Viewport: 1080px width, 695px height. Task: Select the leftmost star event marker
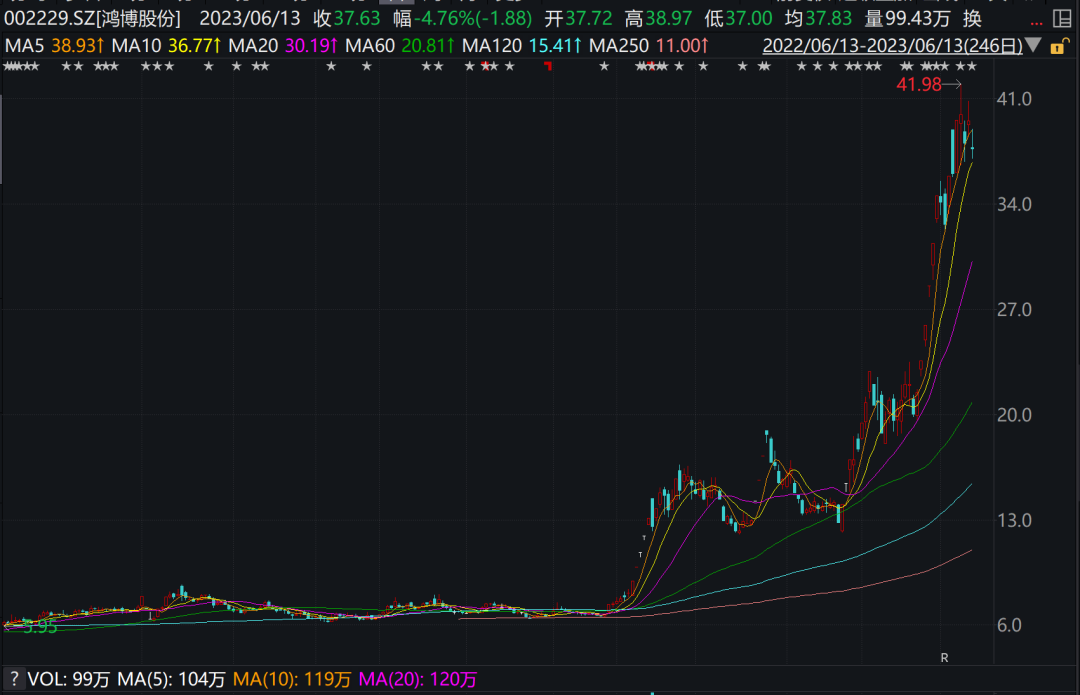tap(8, 66)
